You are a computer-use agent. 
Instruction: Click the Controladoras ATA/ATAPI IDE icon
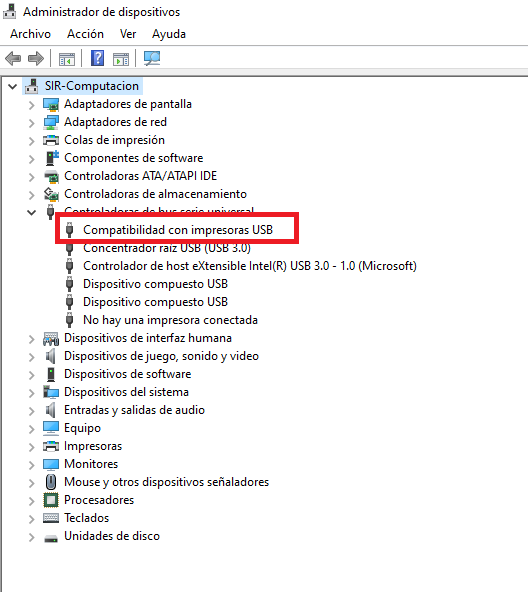(x=51, y=176)
